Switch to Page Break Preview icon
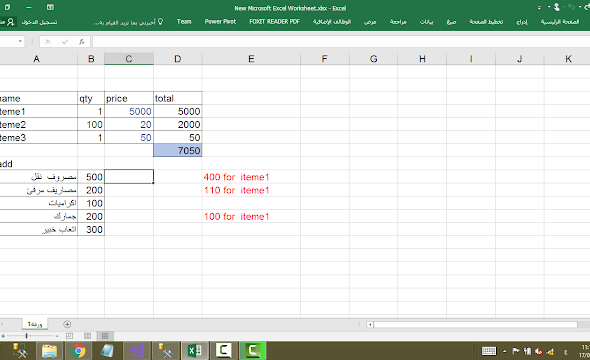The height and width of the screenshot is (360, 590). coord(70,336)
